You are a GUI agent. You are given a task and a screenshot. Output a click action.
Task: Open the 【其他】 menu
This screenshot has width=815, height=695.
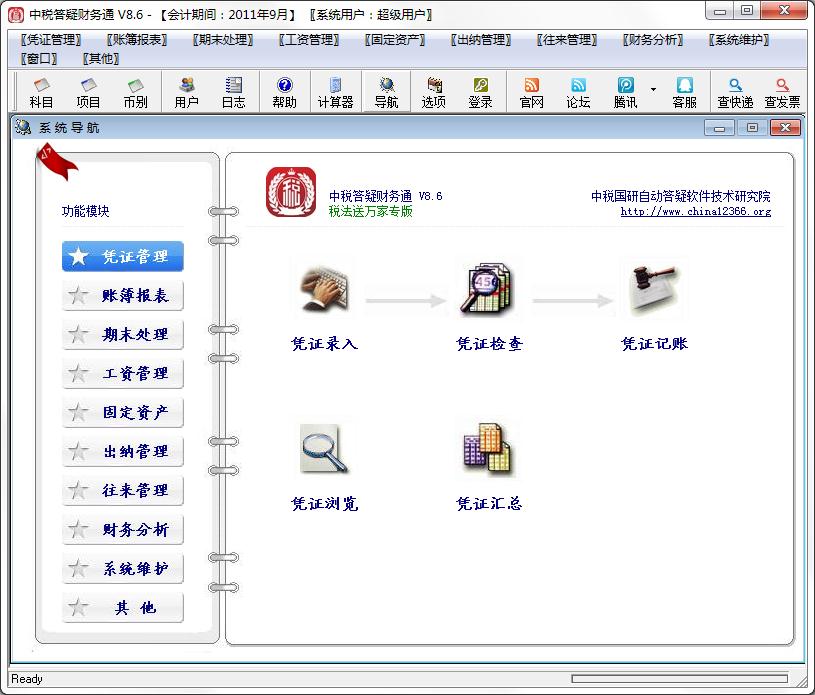coord(101,59)
